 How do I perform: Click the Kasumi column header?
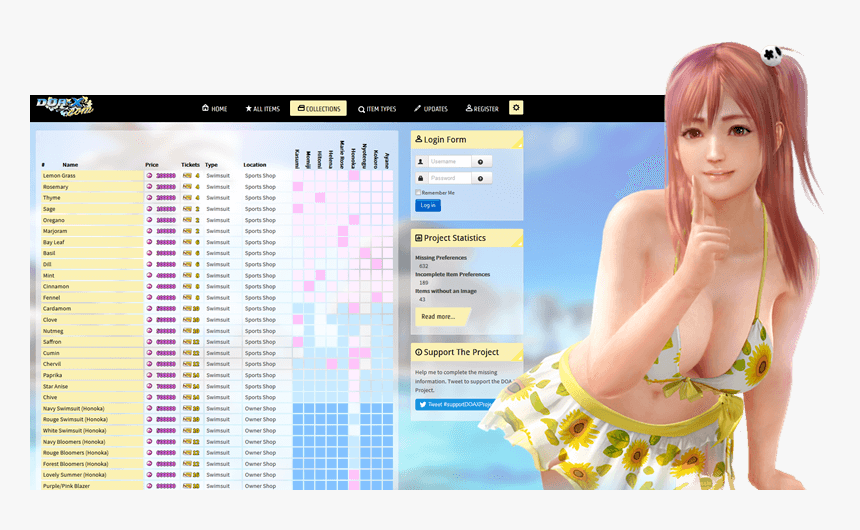click(x=297, y=159)
